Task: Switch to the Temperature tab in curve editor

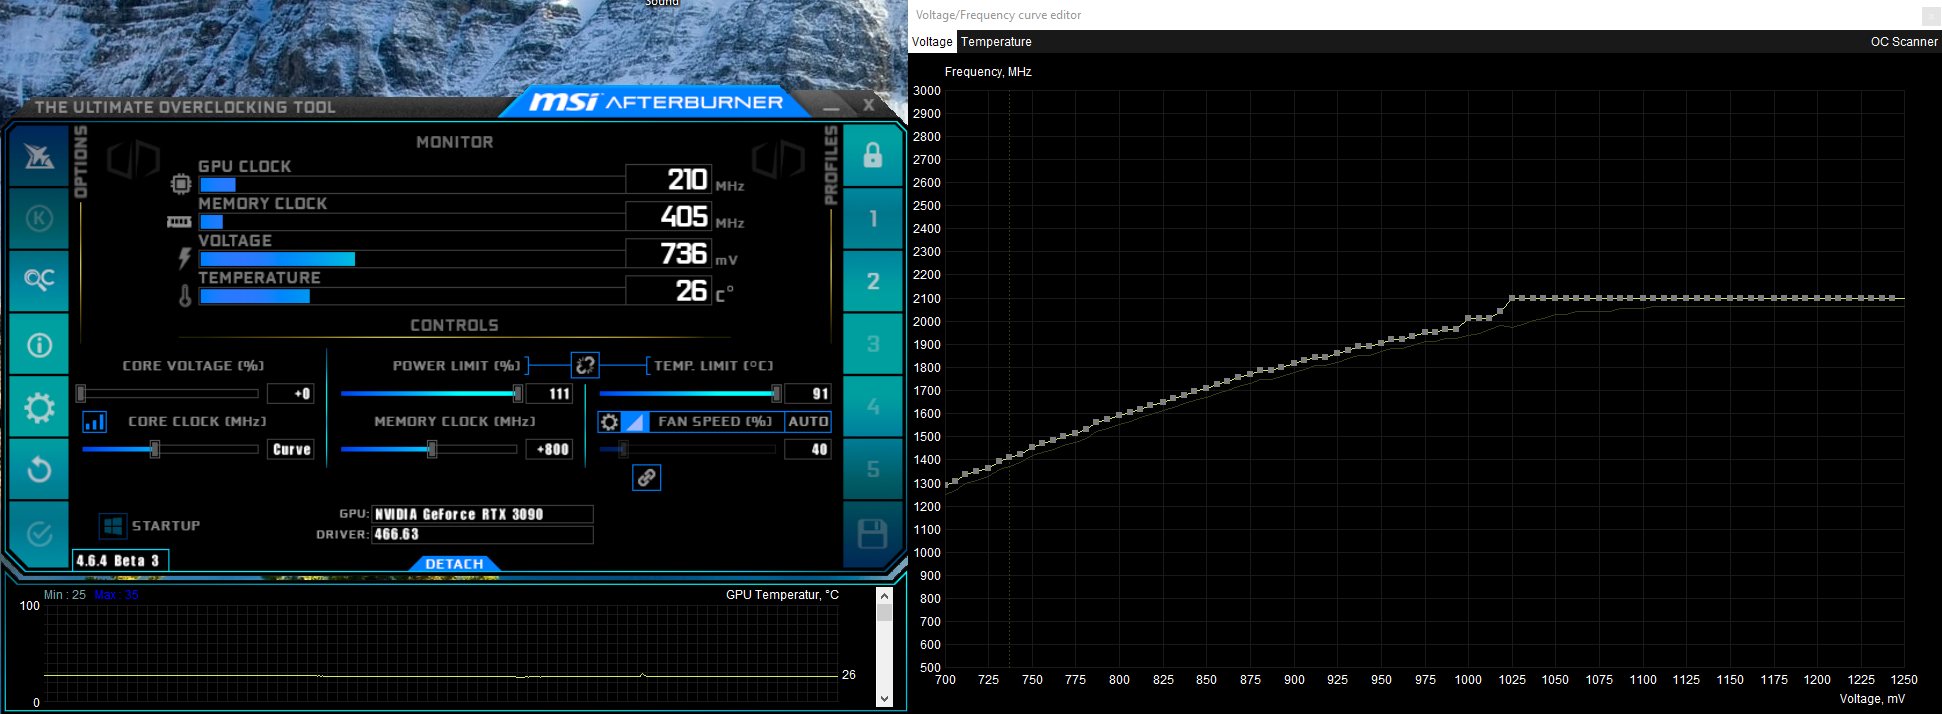Action: click(996, 42)
